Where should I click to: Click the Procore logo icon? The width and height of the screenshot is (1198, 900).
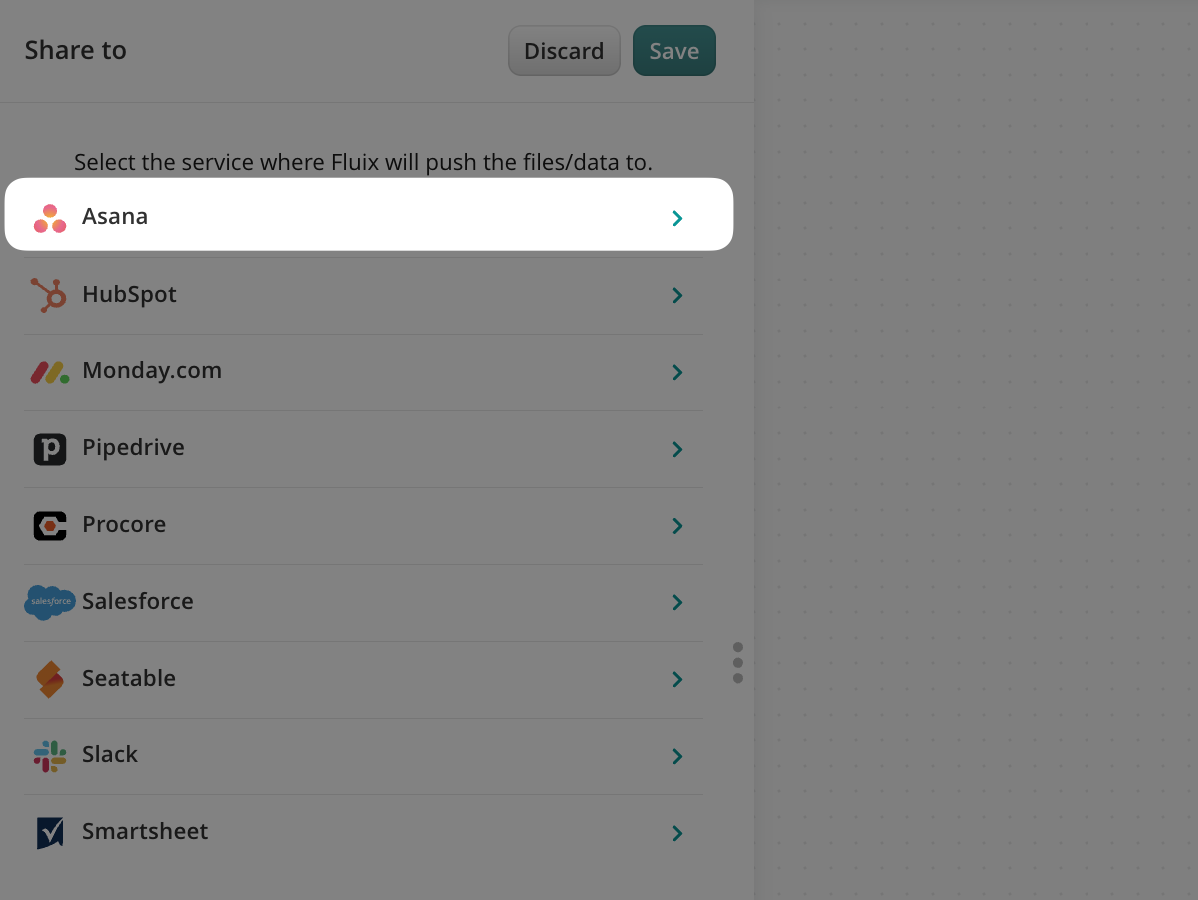tap(50, 525)
